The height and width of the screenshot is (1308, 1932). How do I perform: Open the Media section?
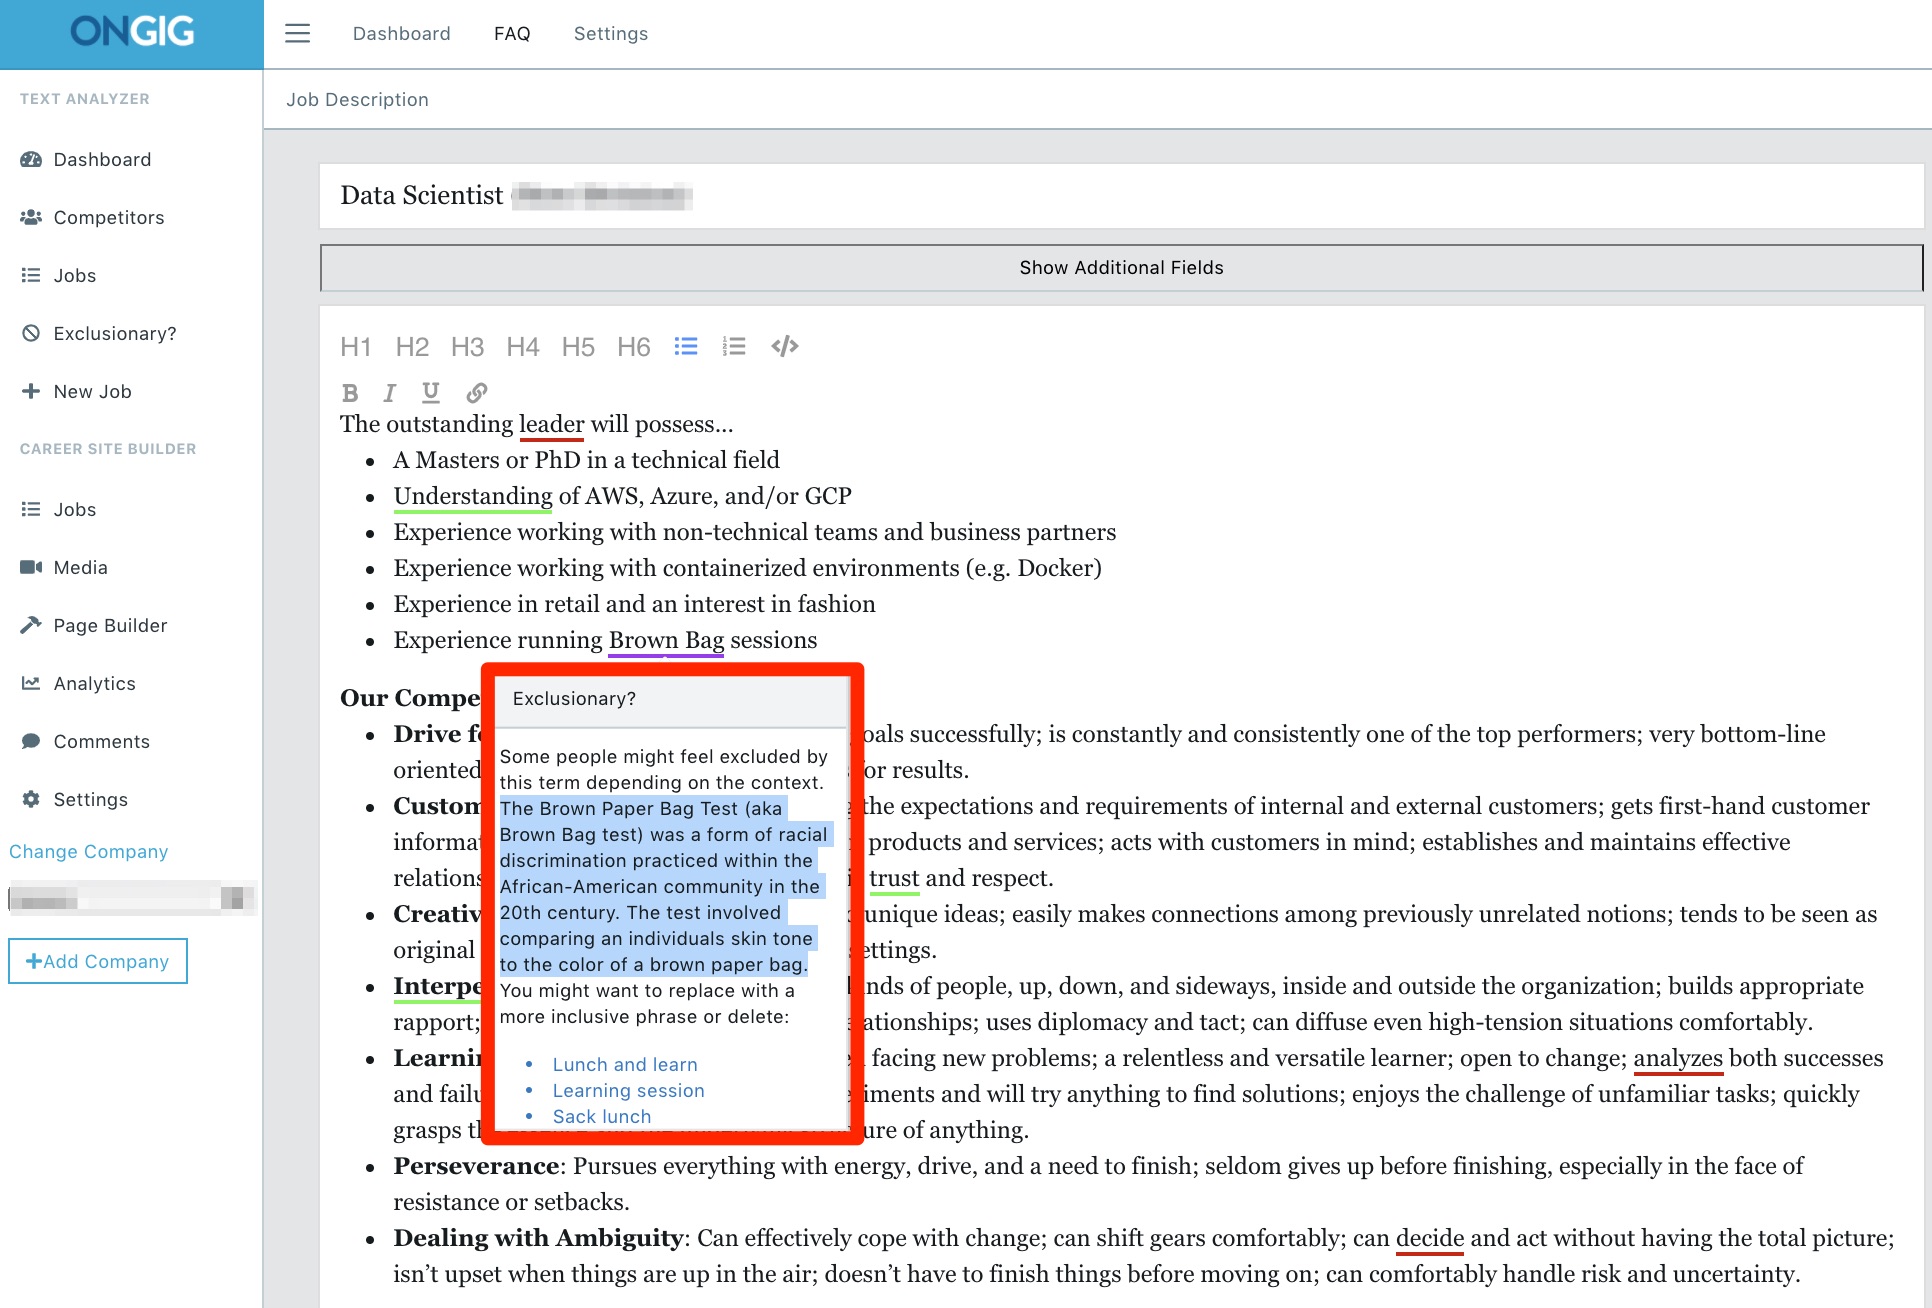[x=80, y=567]
